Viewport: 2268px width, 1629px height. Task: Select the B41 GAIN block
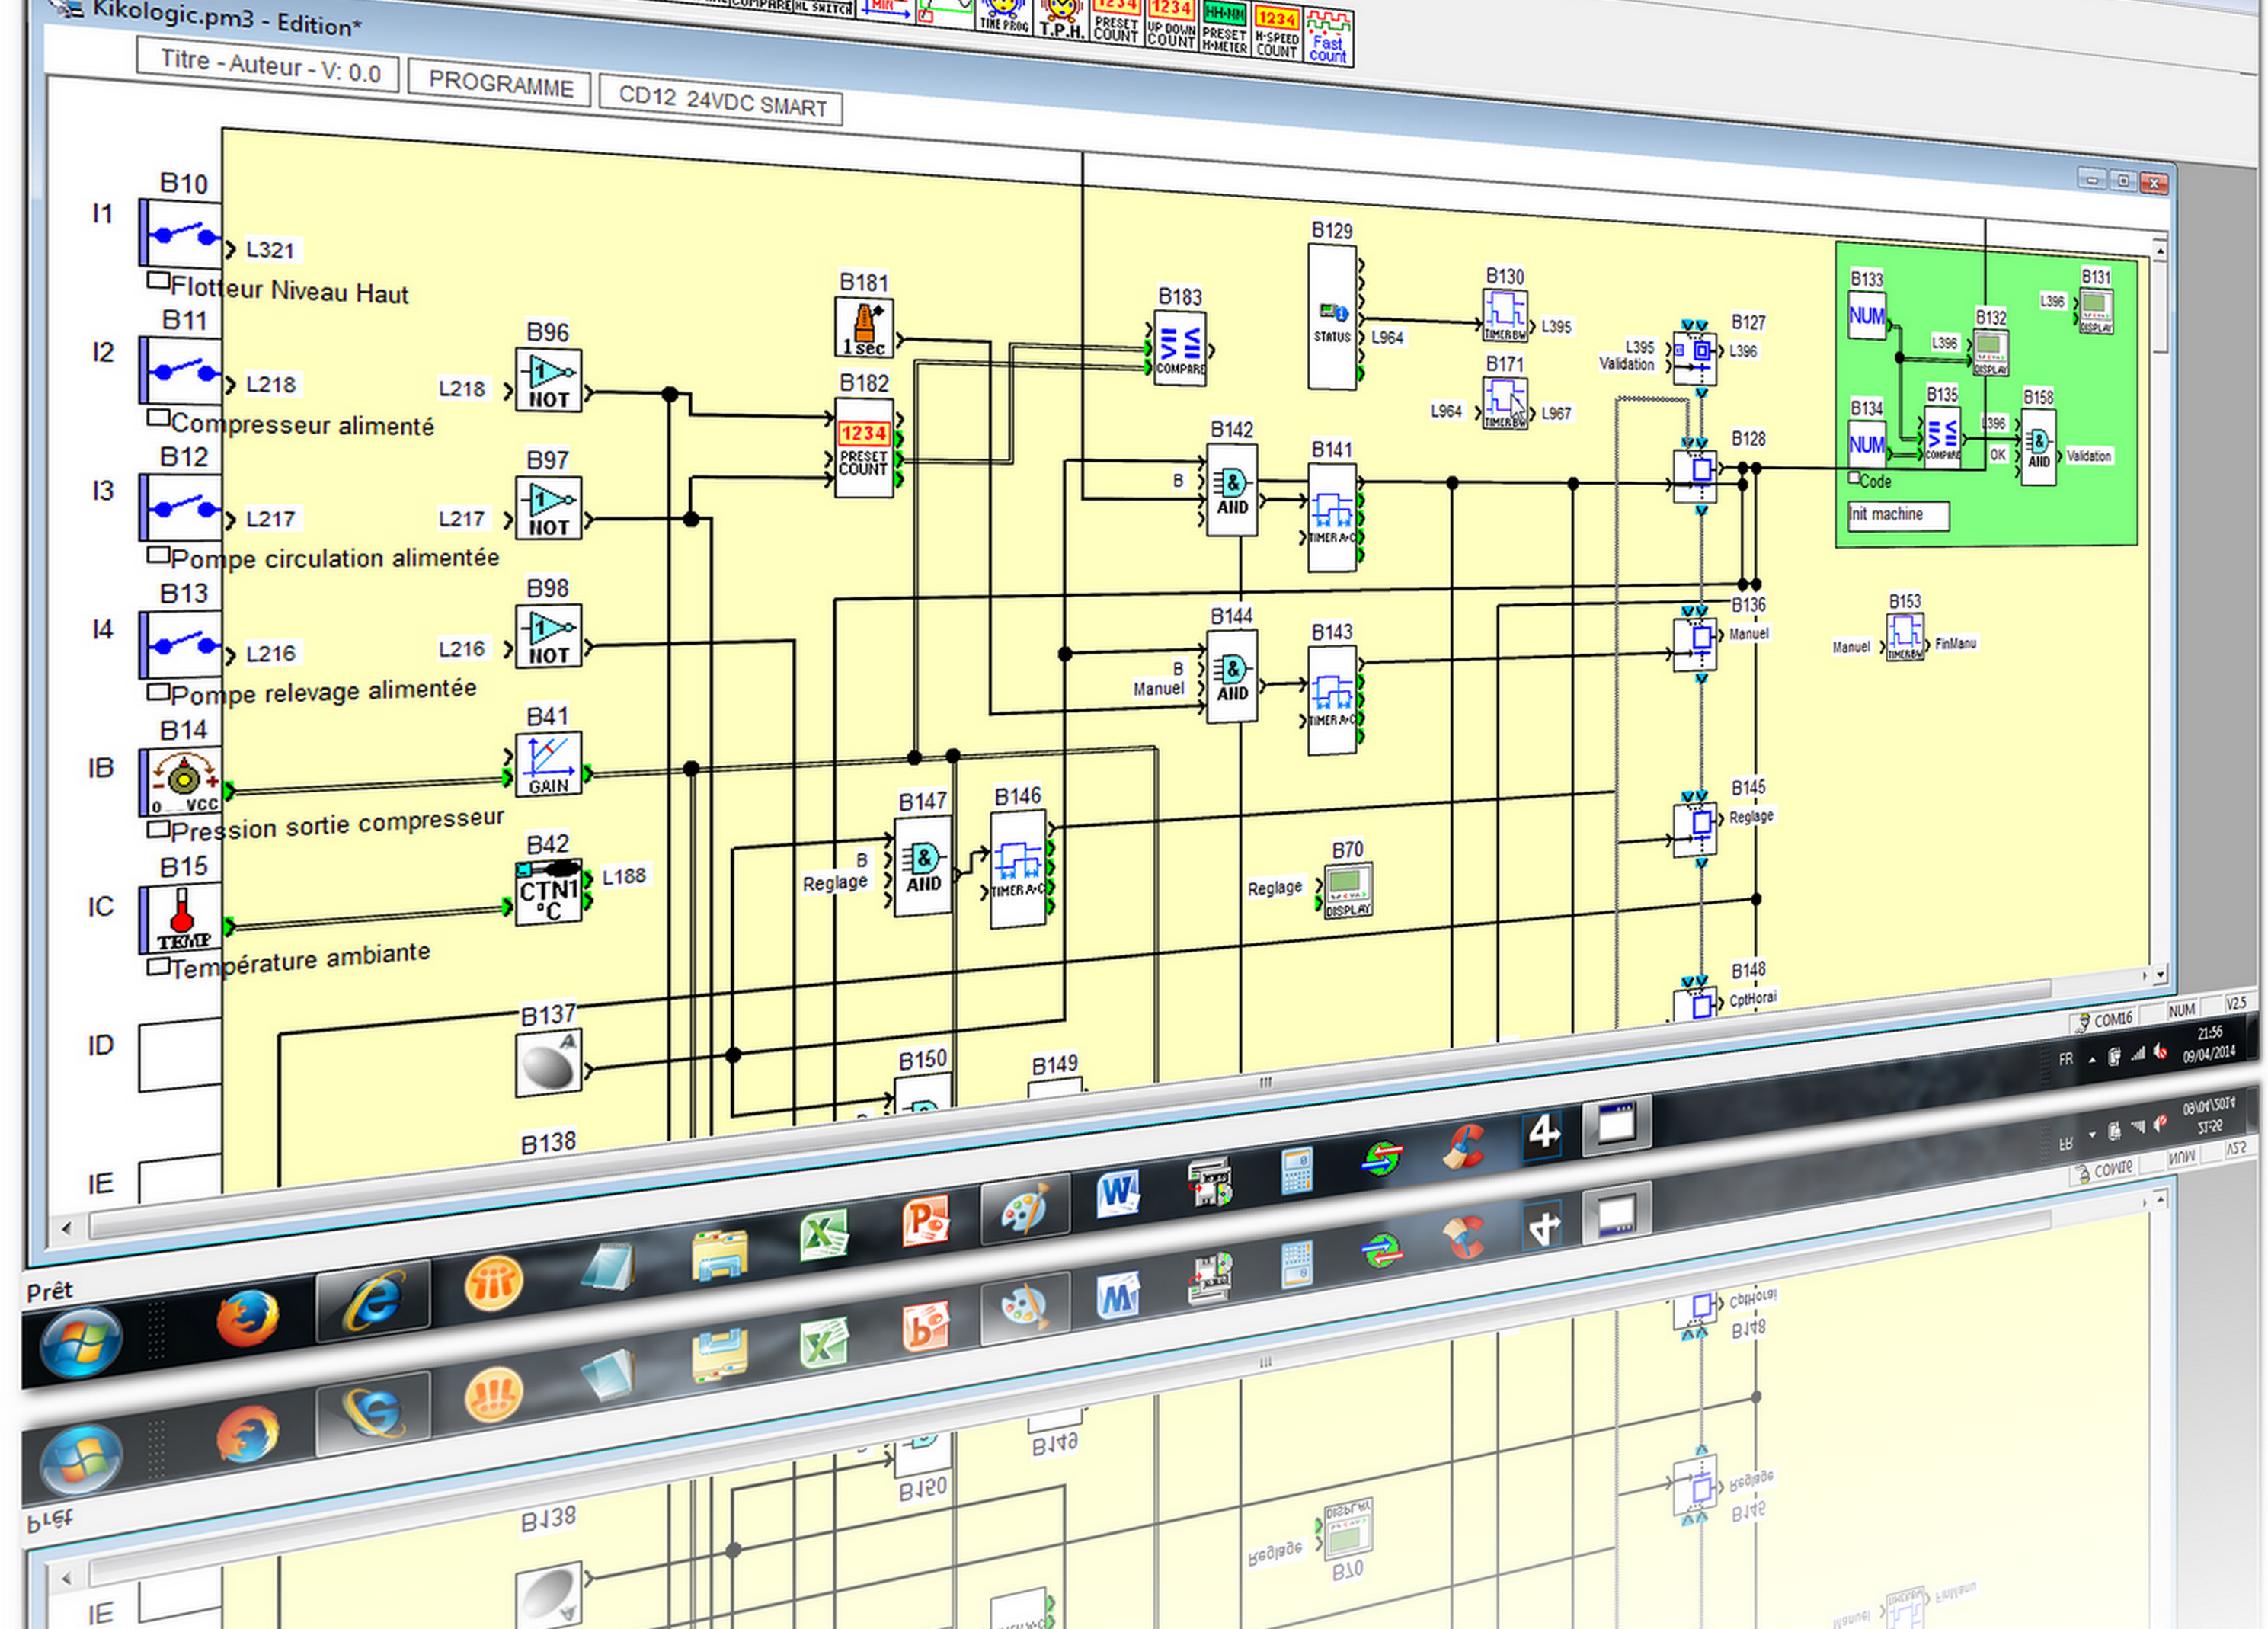pos(548,764)
